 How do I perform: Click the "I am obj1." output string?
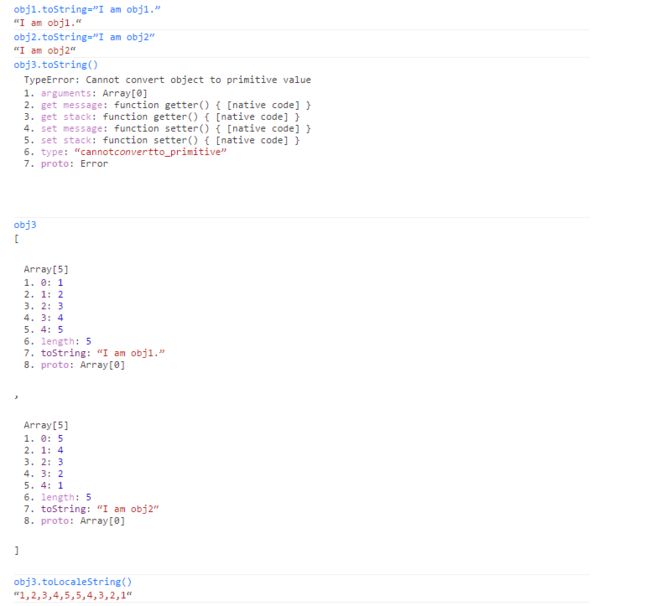[47, 23]
